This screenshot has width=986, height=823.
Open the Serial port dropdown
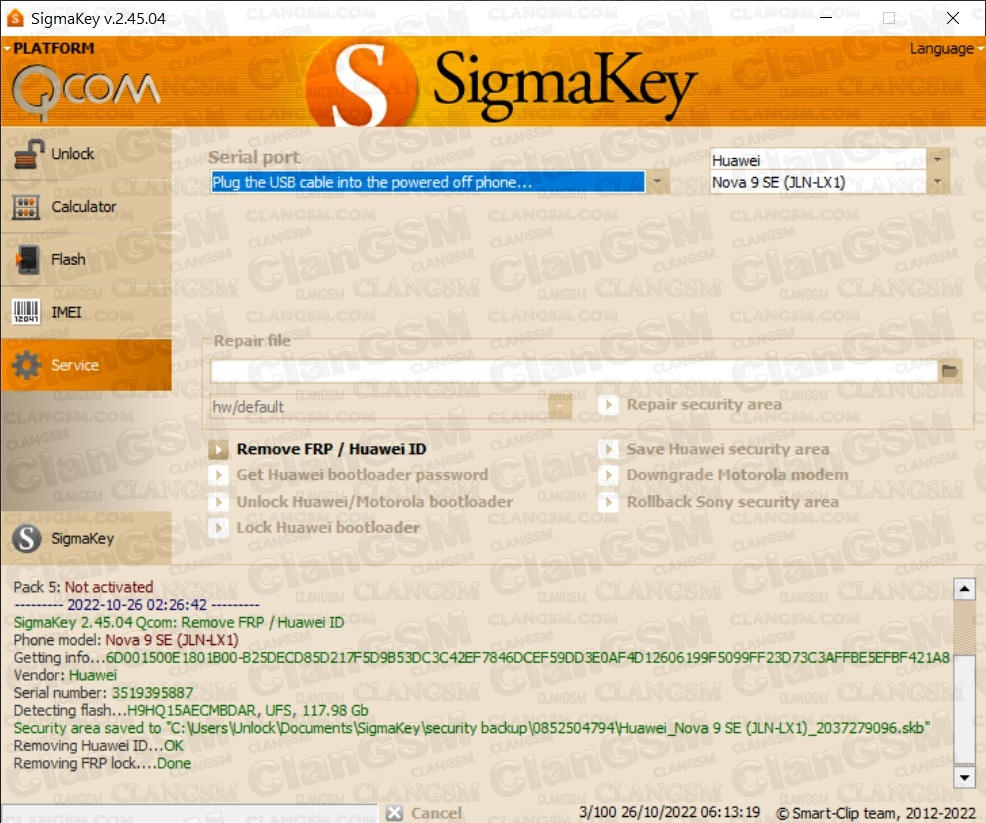point(656,182)
